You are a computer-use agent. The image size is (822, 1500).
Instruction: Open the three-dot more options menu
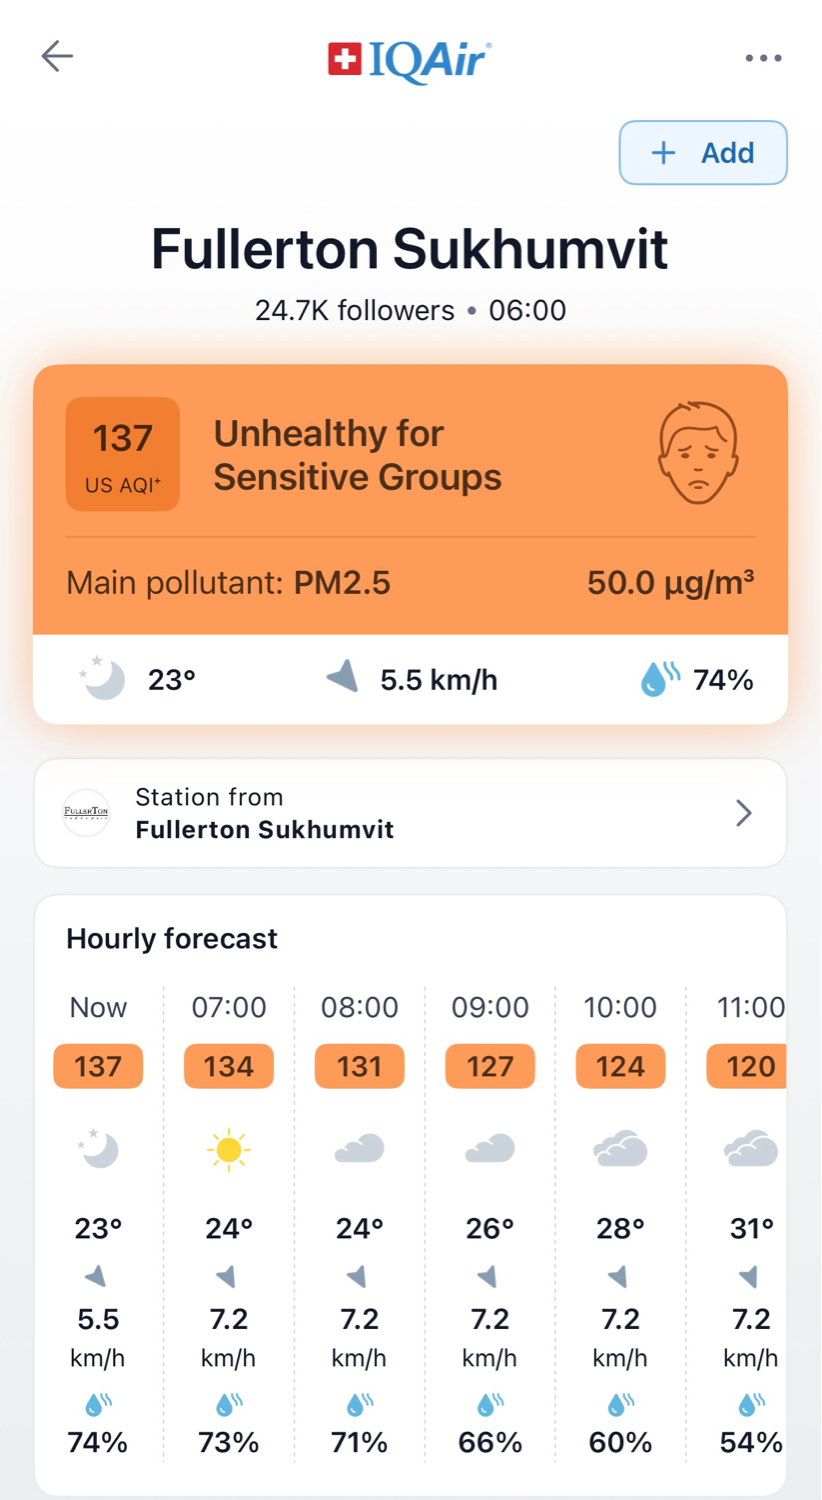[x=763, y=58]
